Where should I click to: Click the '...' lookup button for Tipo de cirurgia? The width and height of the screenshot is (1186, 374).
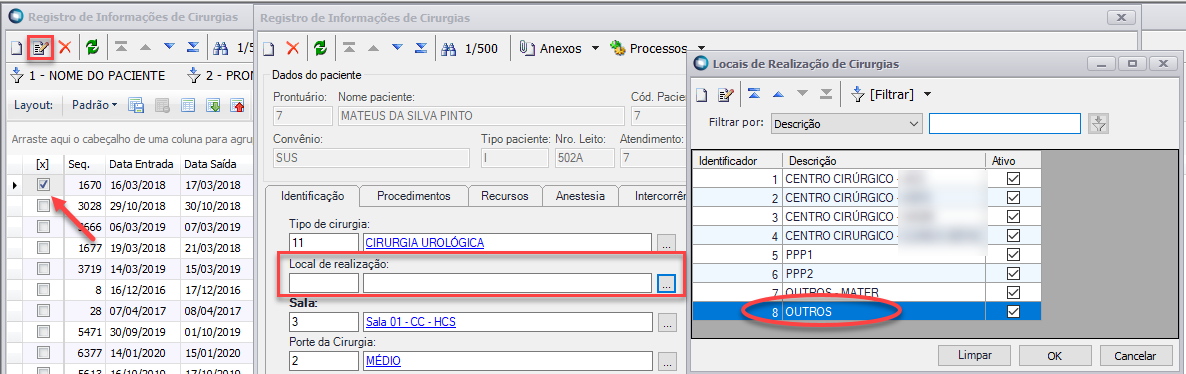pyautogui.click(x=666, y=243)
